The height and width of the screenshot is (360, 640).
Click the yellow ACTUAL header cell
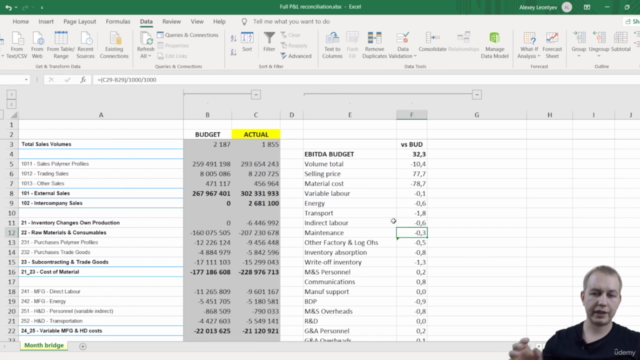click(256, 134)
